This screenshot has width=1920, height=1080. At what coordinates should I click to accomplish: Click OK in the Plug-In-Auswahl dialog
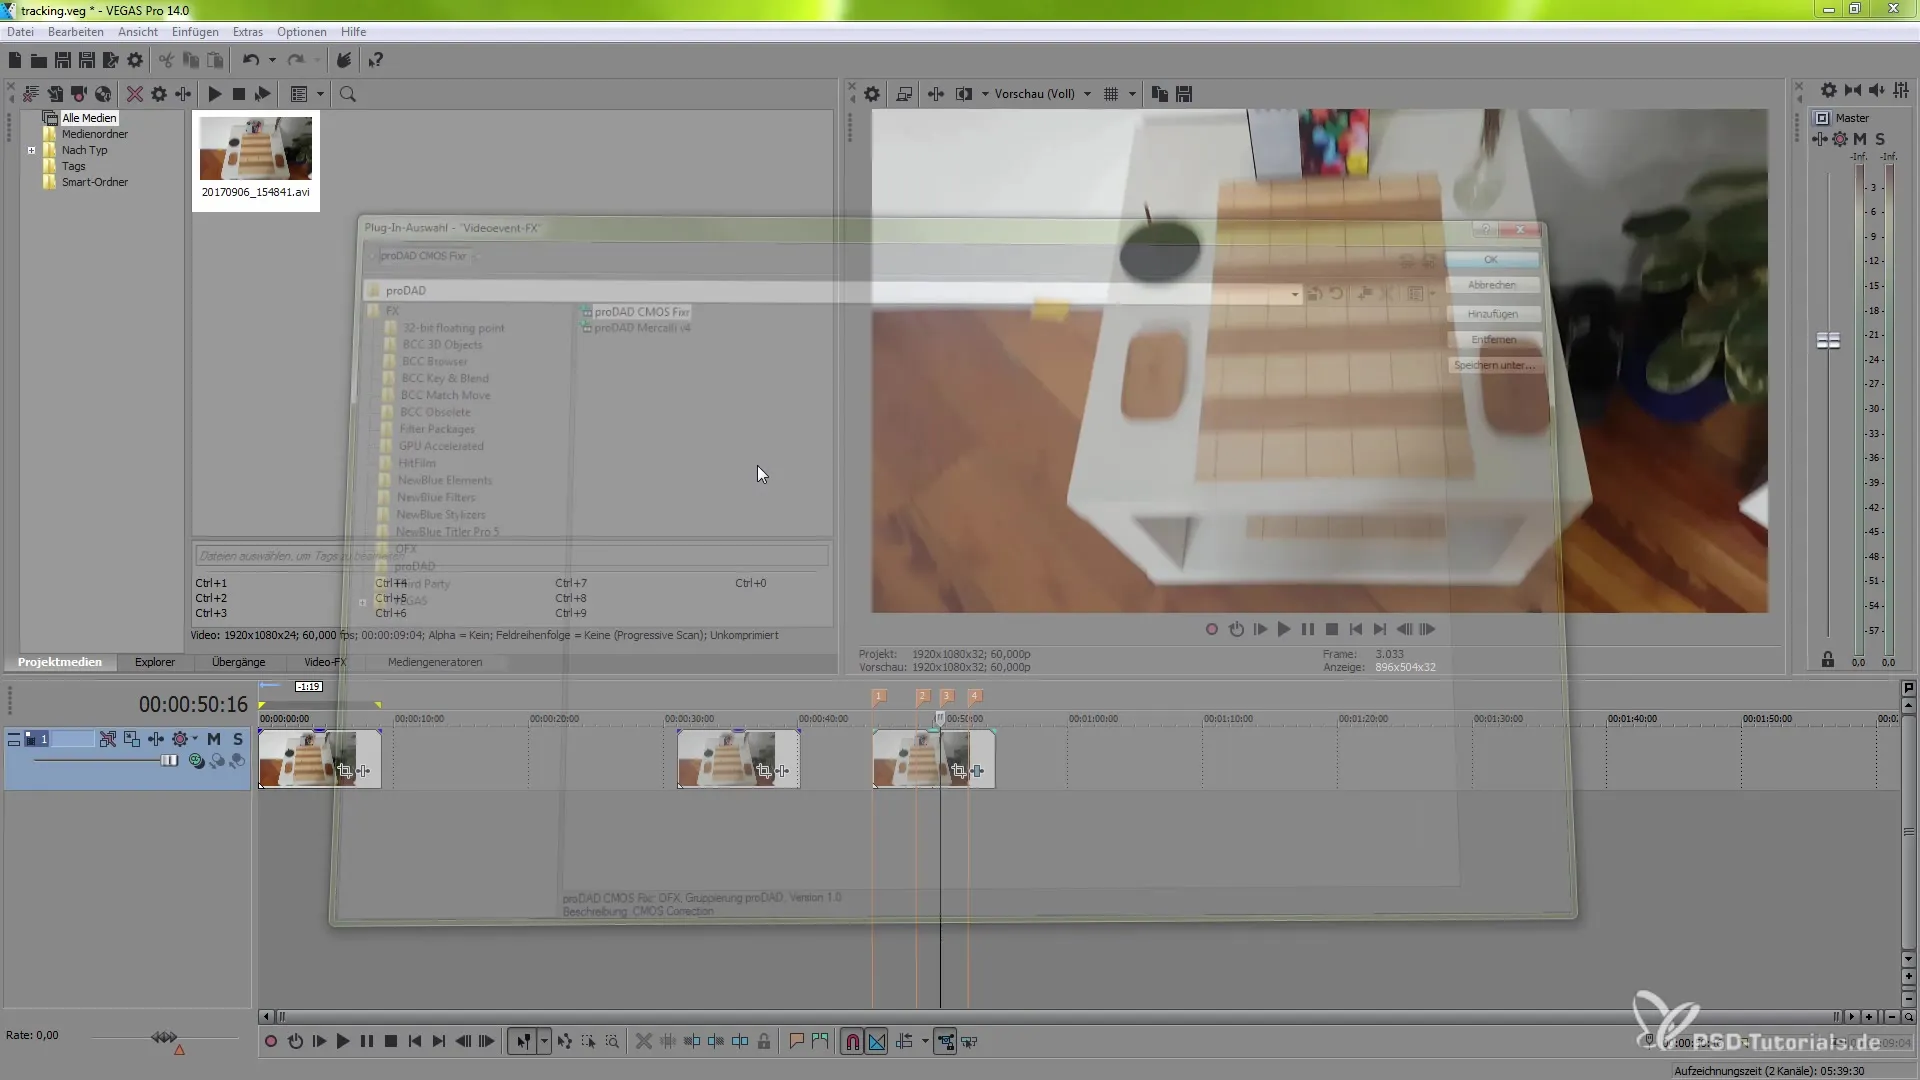pos(1491,259)
